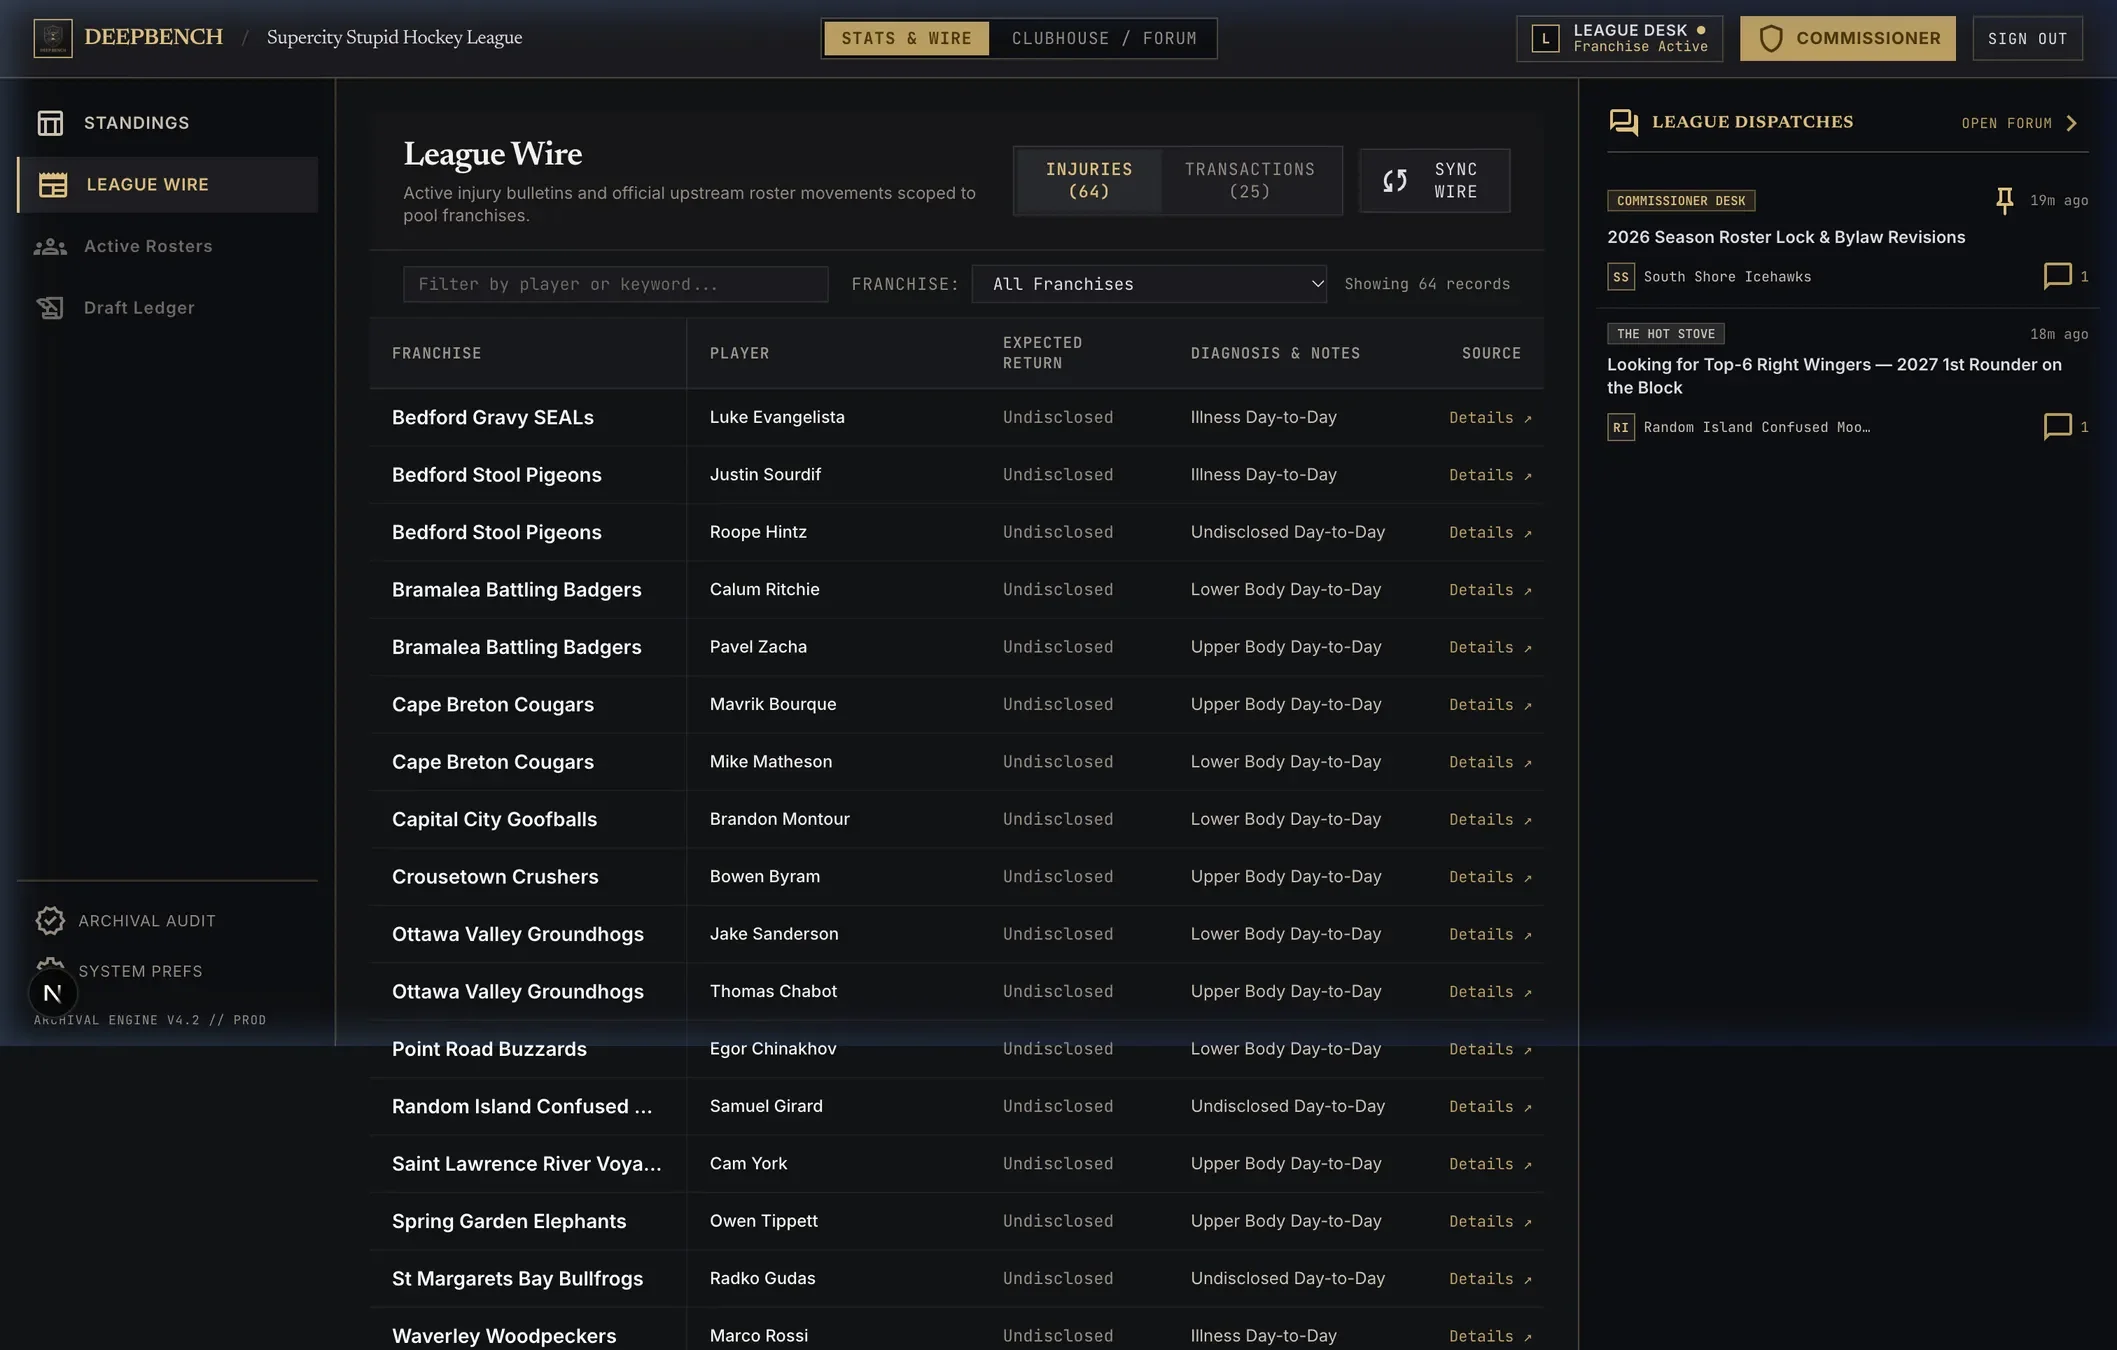Viewport: 2117px width, 1350px height.
Task: Click the RI Random Island badge
Action: point(1621,427)
